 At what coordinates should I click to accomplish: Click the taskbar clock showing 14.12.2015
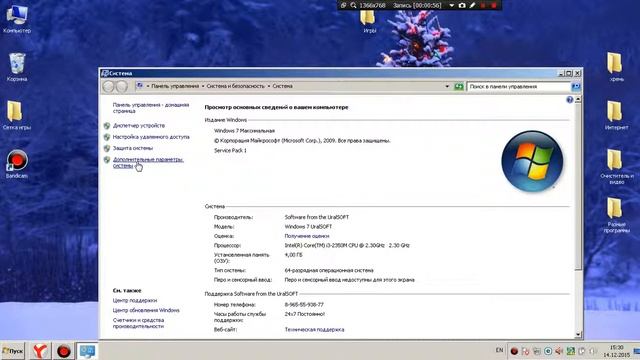[x=616, y=351]
